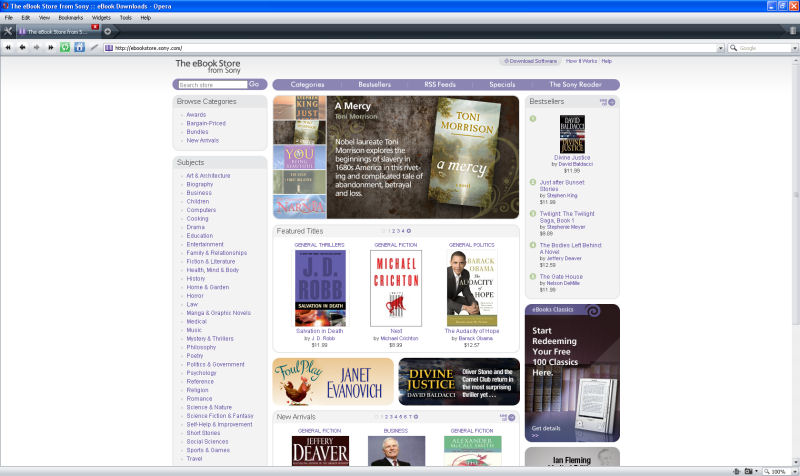Click next arrow in New Arrivals pager
Screen dimensions: 800x476
[416, 417]
